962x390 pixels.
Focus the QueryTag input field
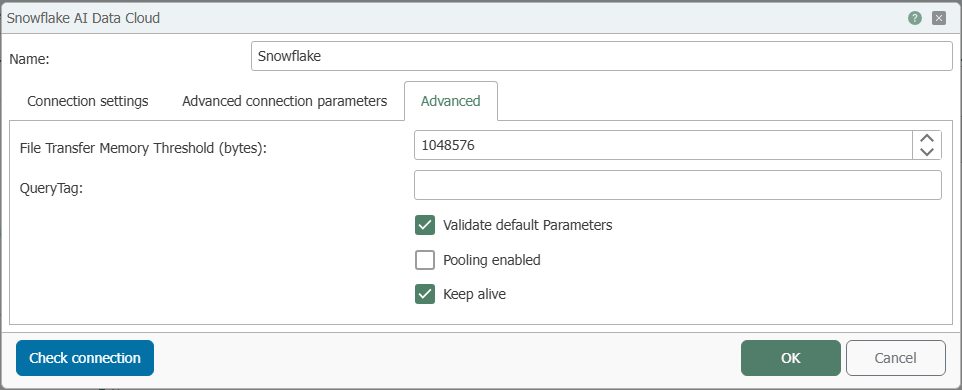(x=678, y=185)
